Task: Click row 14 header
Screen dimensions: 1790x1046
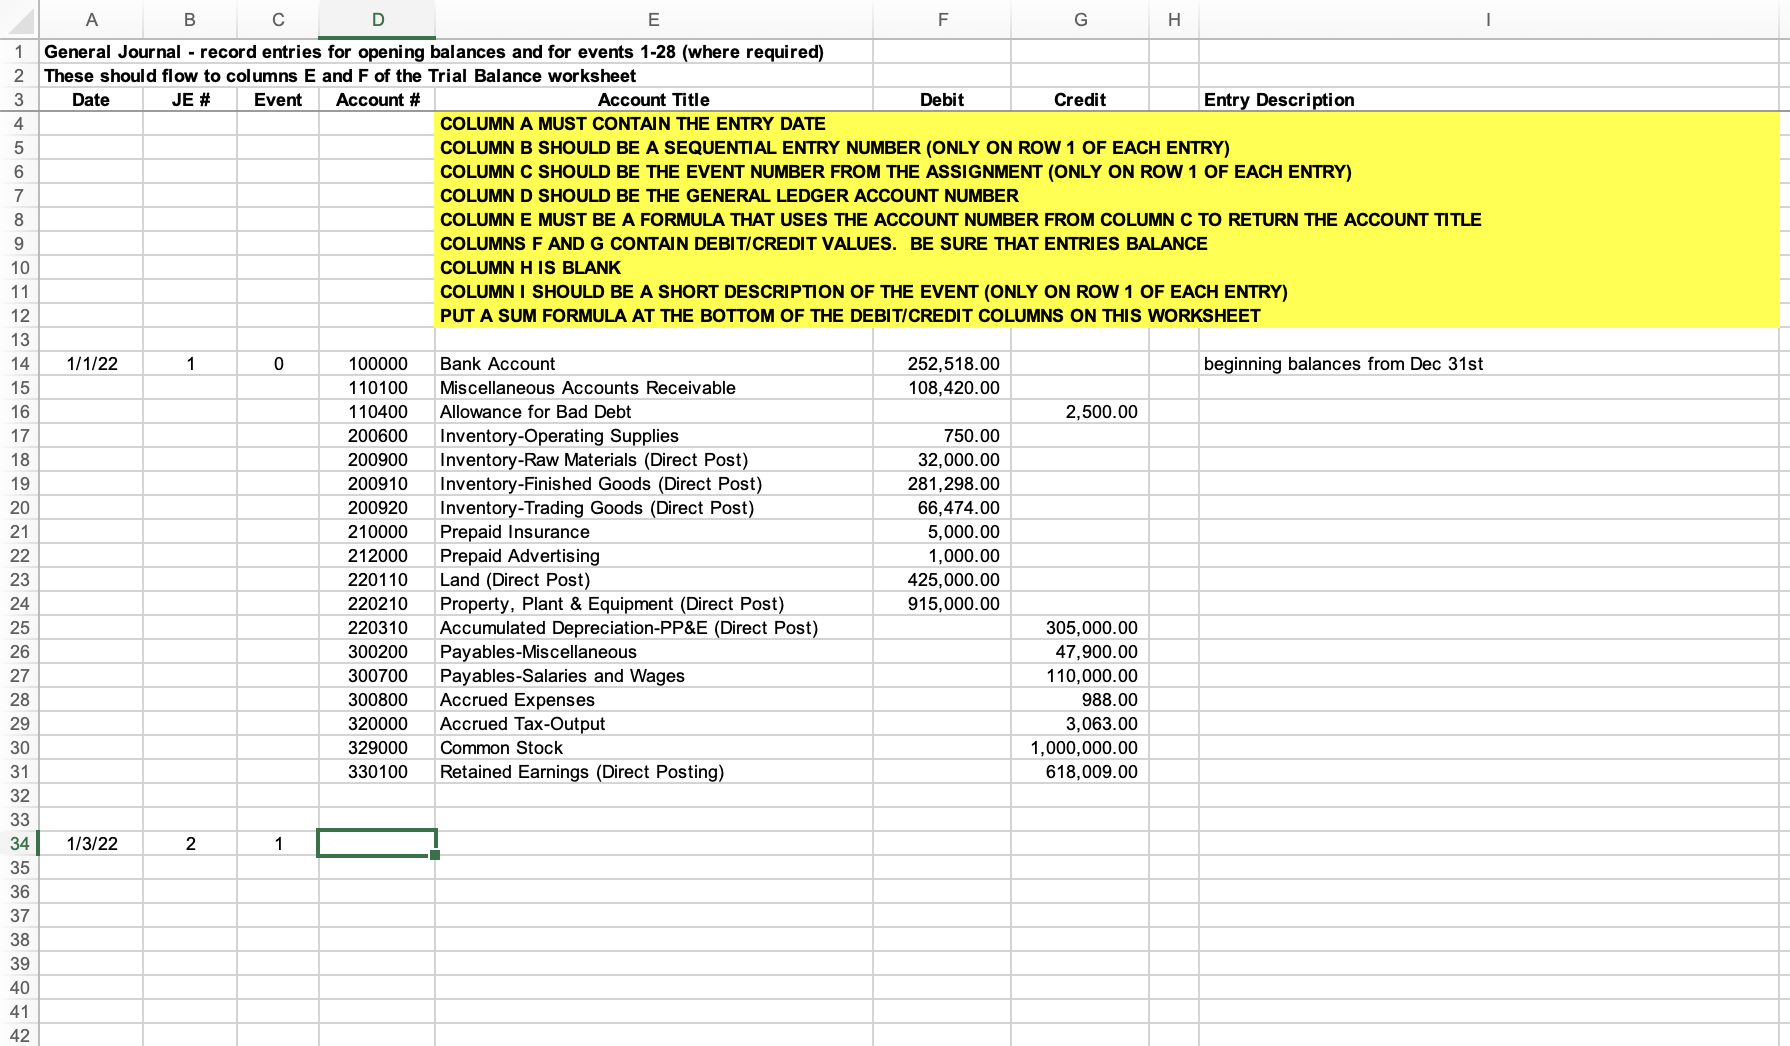Action: click(18, 363)
